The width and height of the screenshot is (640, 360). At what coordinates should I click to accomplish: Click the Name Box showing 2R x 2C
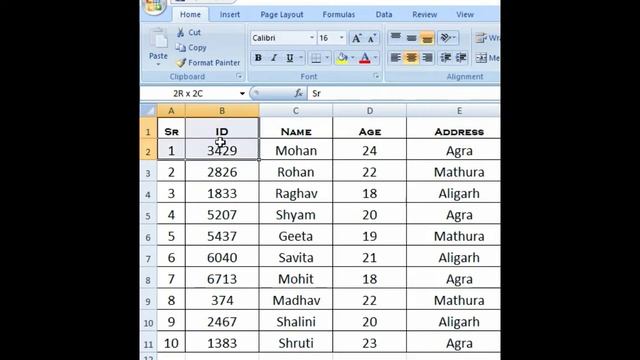point(189,93)
